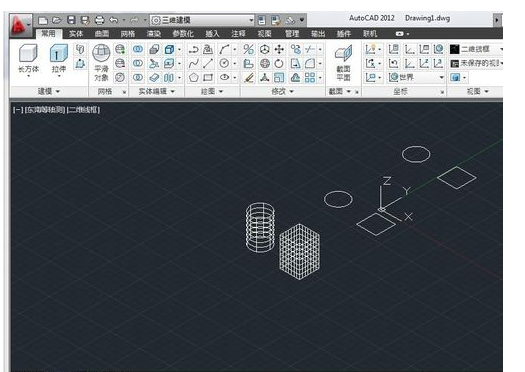The width and height of the screenshot is (525, 372).
Task: Open the 世界 coordinate system dropdown
Action: (x=416, y=78)
